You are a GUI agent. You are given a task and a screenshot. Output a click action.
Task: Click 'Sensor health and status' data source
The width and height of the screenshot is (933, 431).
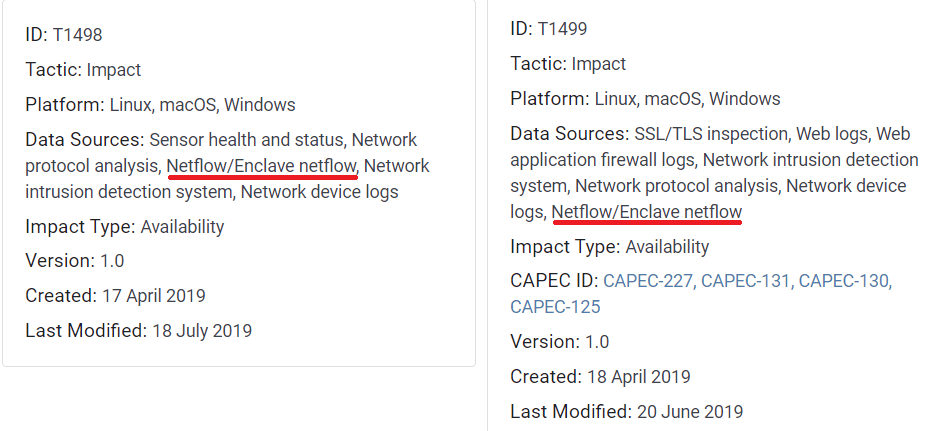coord(245,139)
